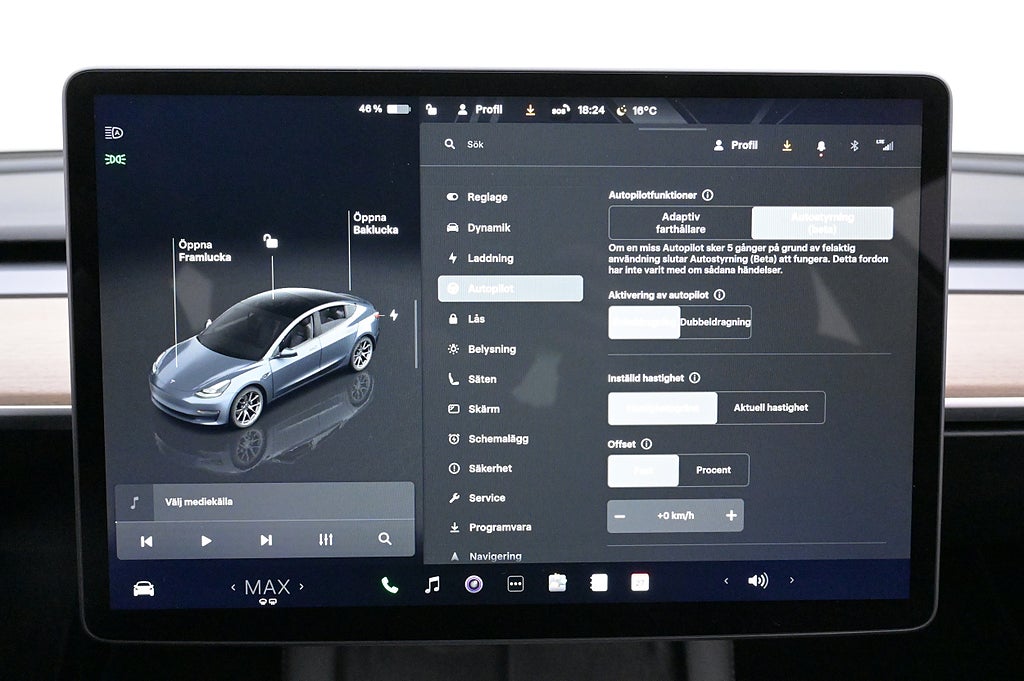Select Dubbeldragning activation option
This screenshot has height=681, width=1024.
click(716, 323)
